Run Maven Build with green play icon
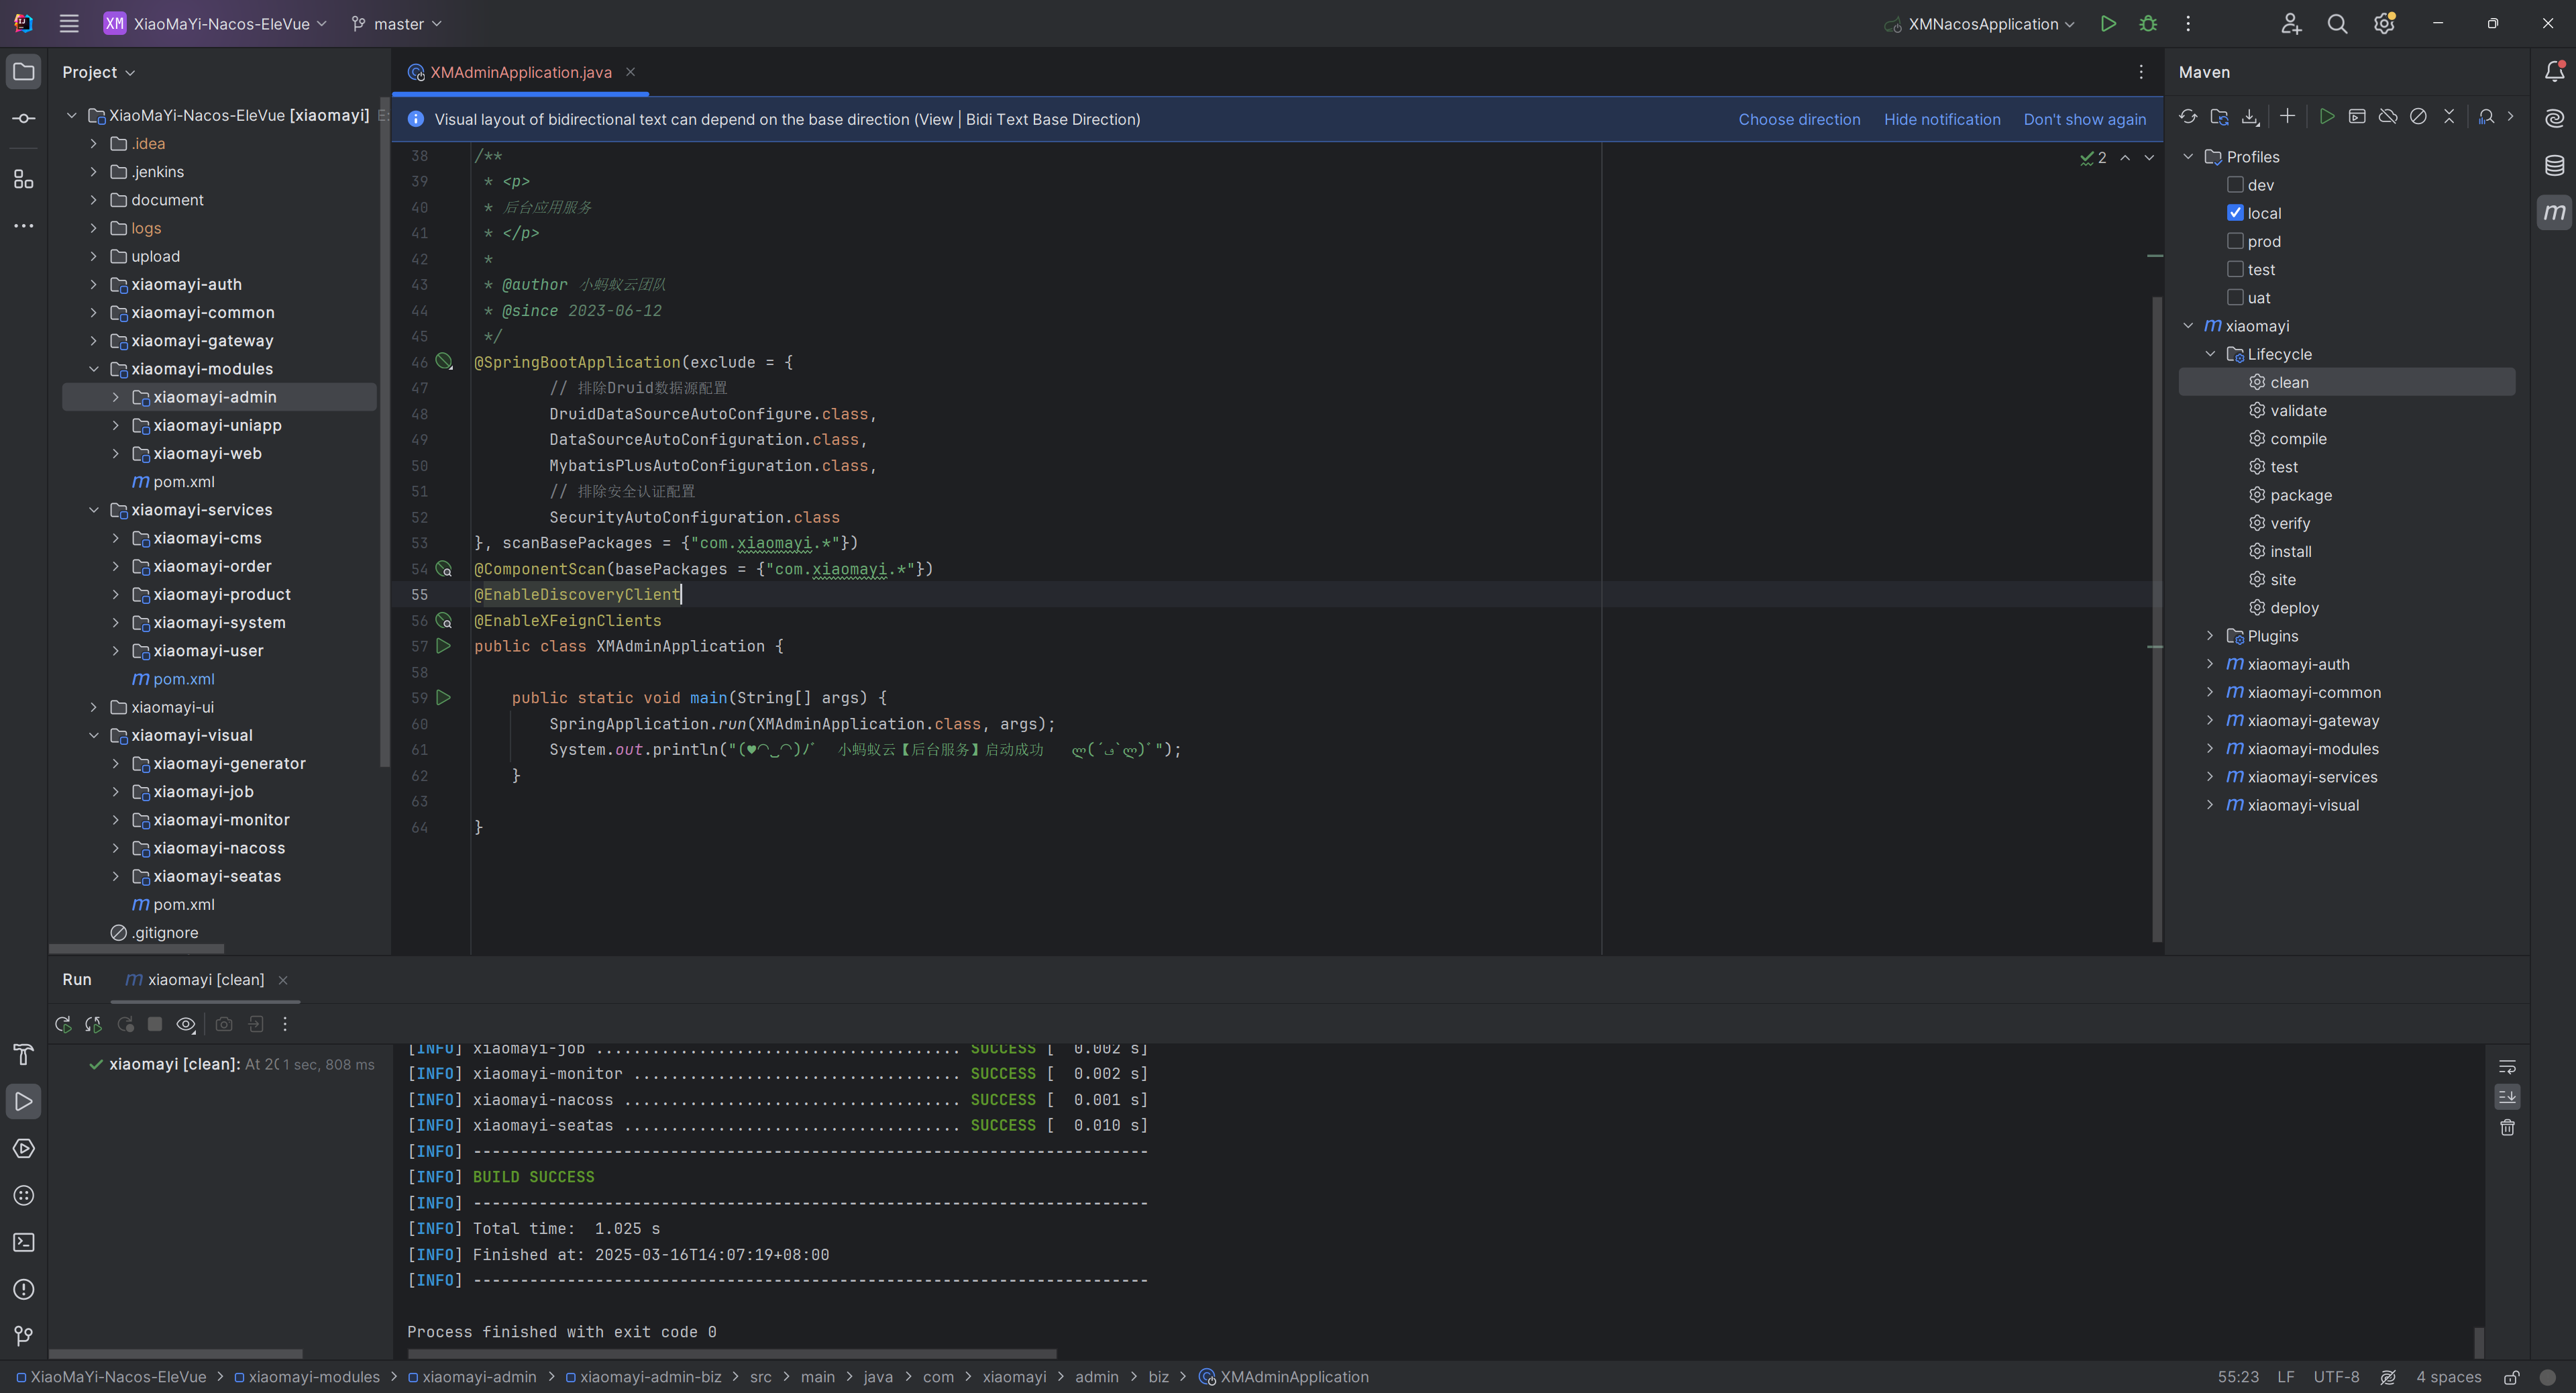This screenshot has height=1393, width=2576. 2326,117
